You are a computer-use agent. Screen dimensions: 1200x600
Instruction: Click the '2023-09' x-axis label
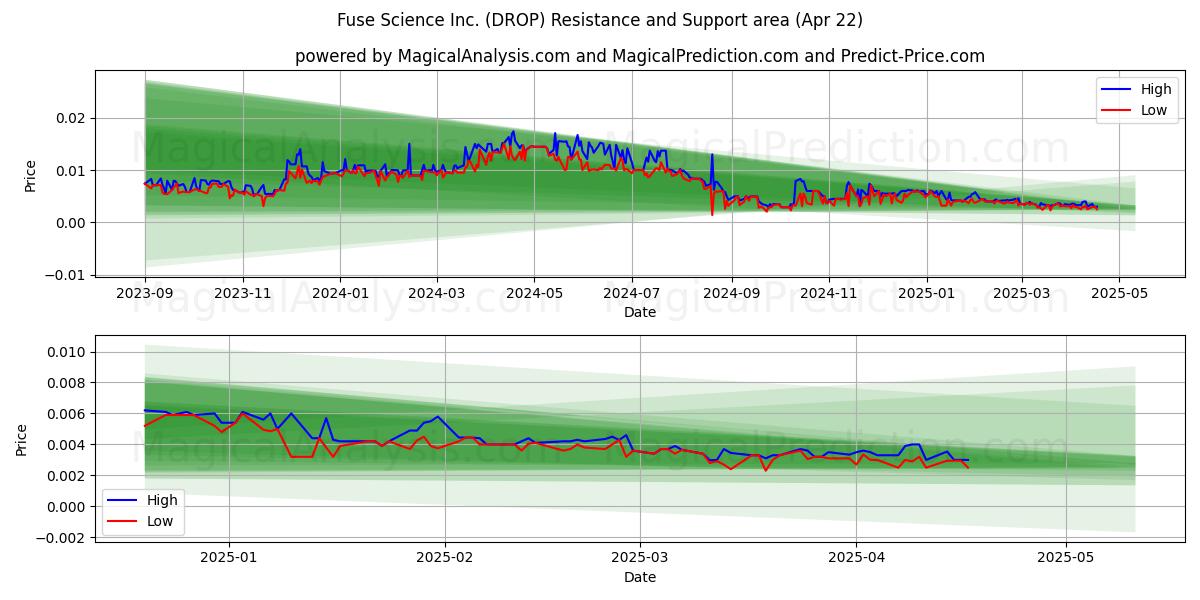click(145, 294)
